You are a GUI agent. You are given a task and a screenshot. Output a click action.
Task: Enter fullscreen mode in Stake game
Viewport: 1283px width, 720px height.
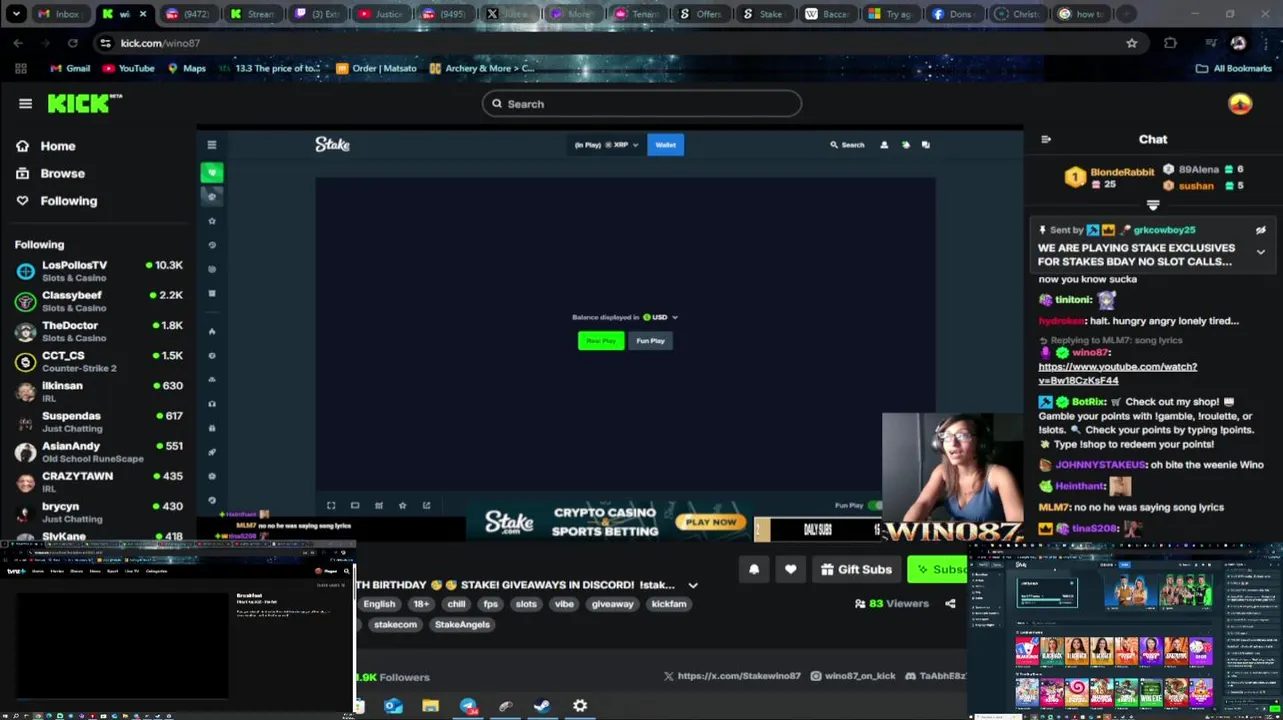point(331,506)
